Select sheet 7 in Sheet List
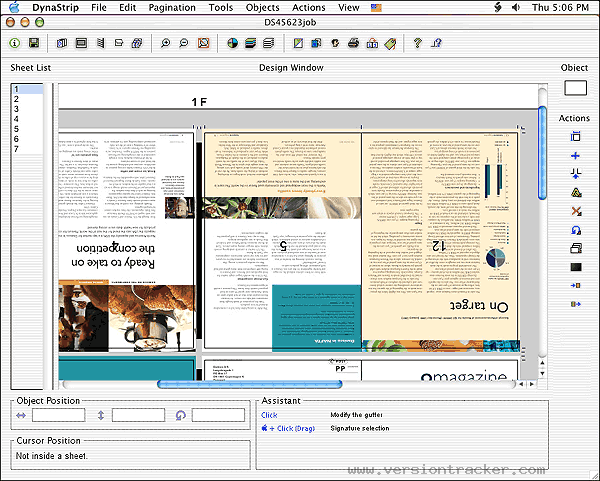 [28, 149]
